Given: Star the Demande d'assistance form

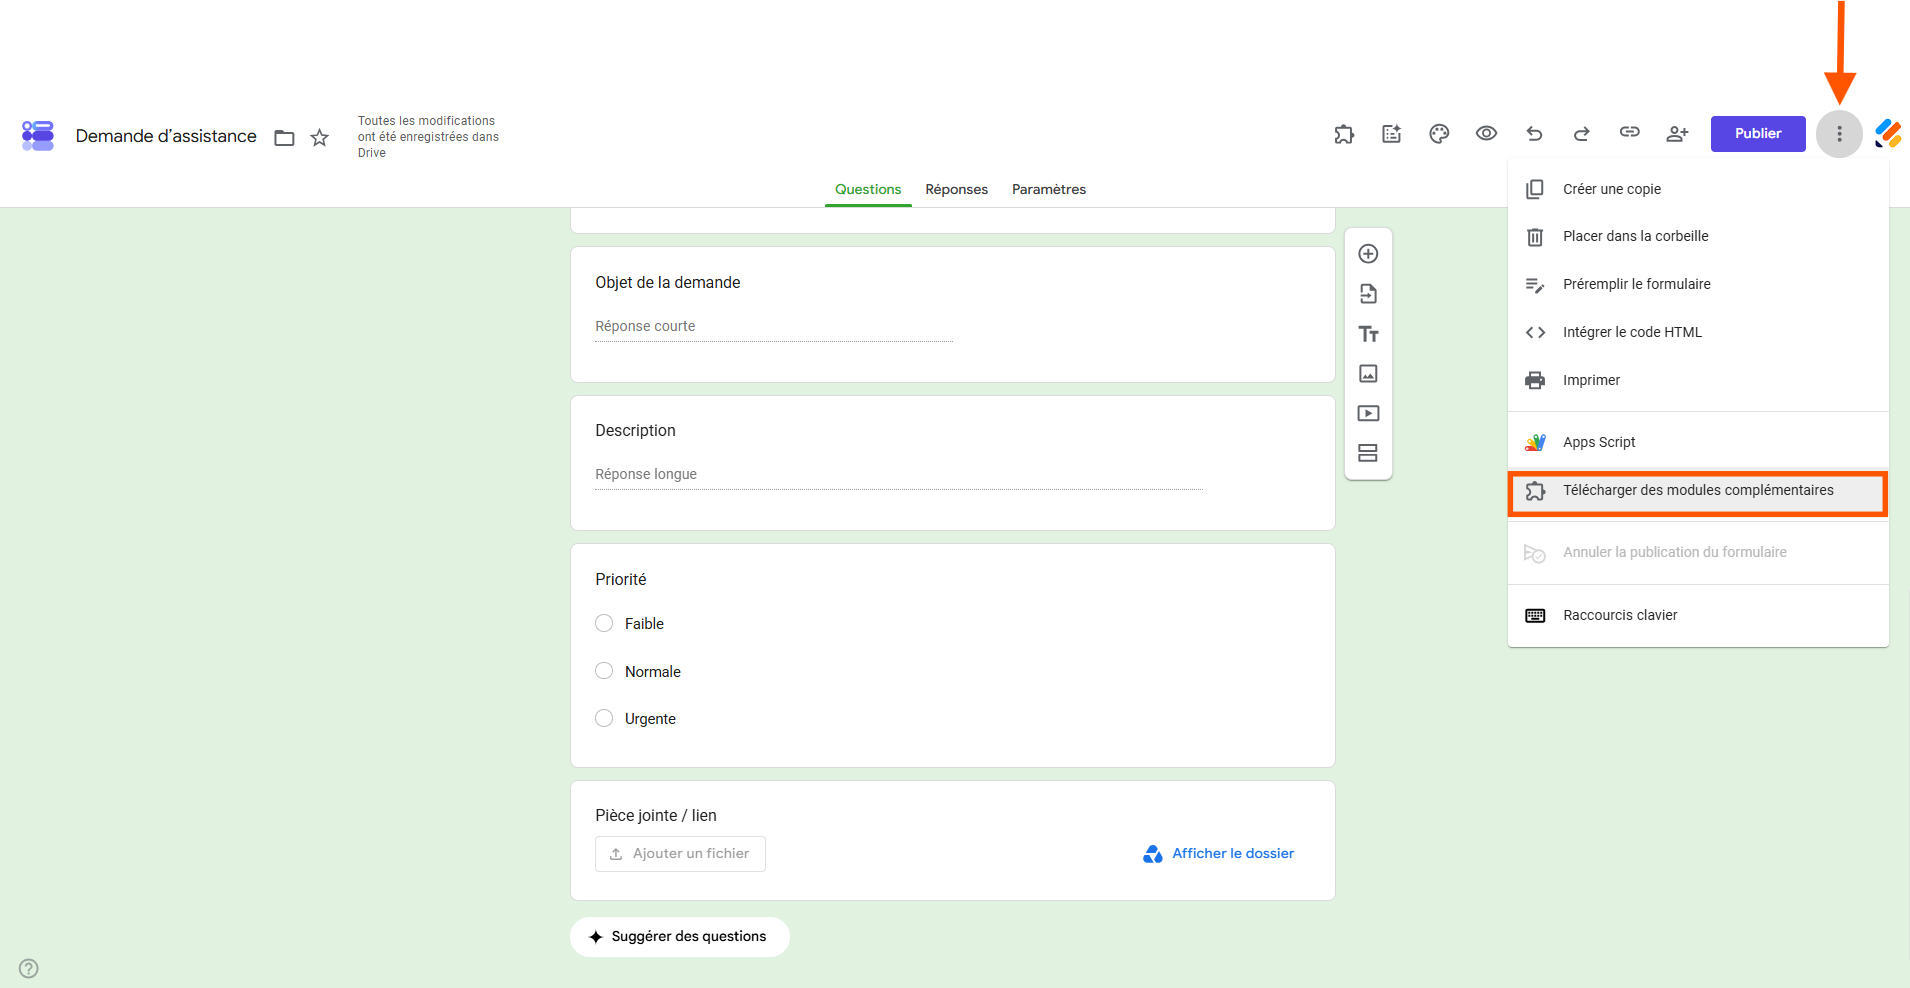Looking at the screenshot, I should pyautogui.click(x=319, y=138).
